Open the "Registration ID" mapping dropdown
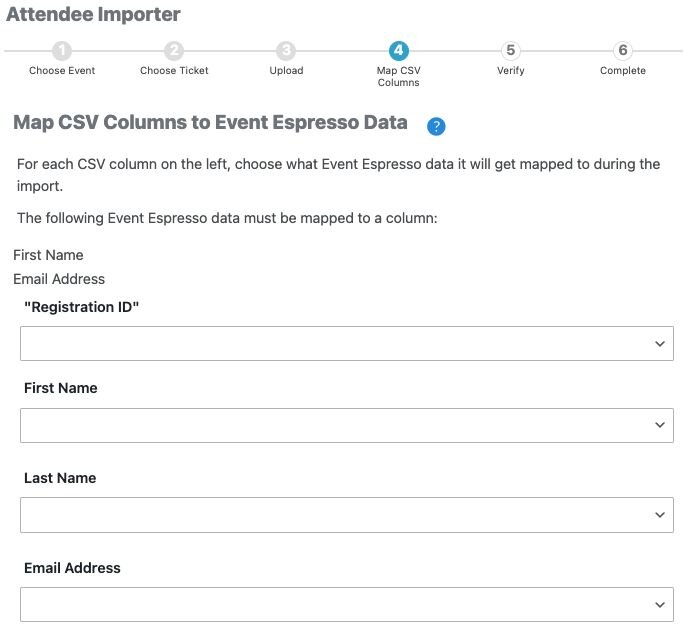The width and height of the screenshot is (694, 633). [x=346, y=343]
